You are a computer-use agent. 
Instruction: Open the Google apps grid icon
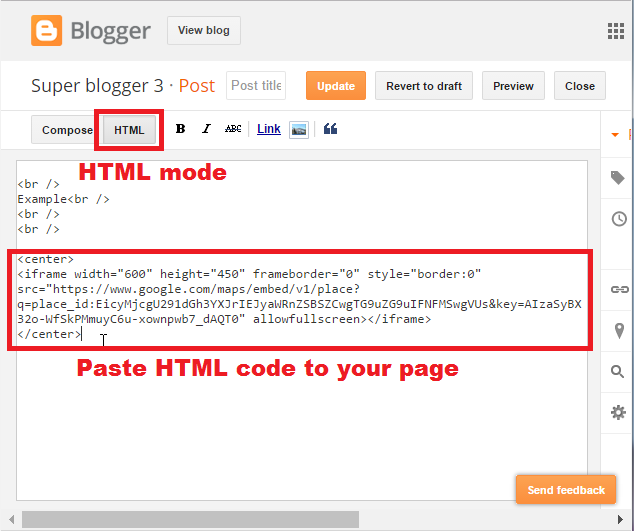(x=616, y=31)
